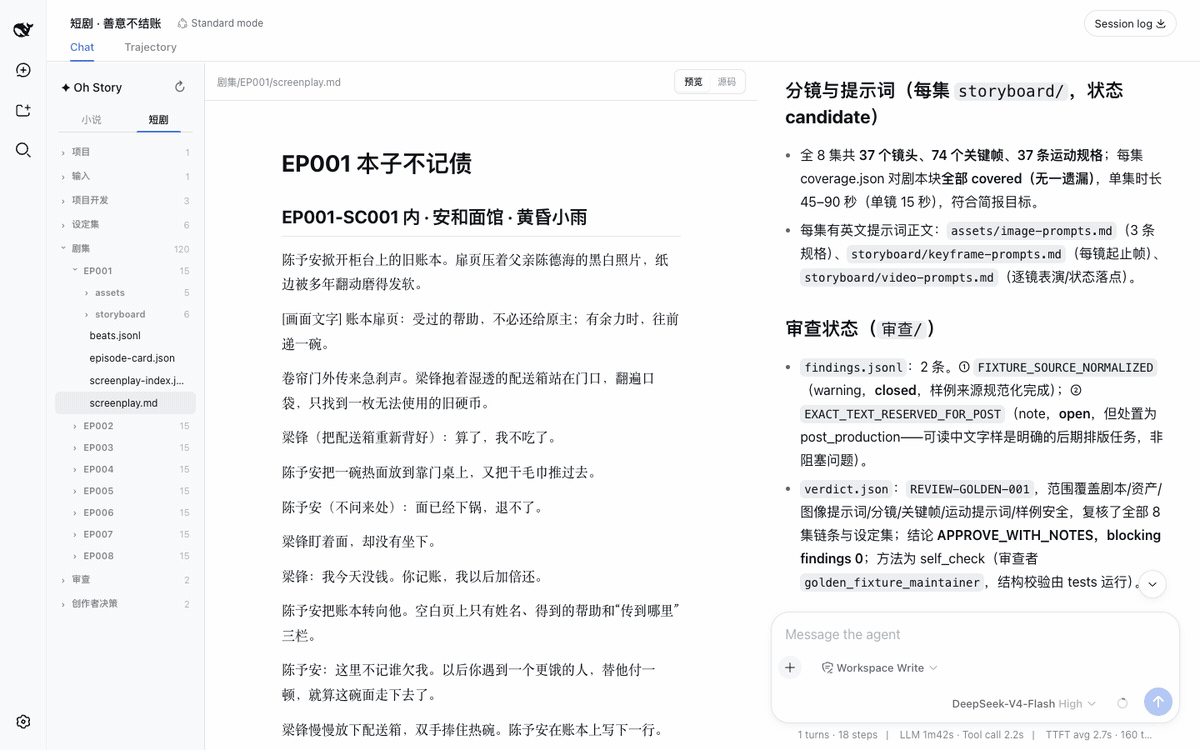1200x750 pixels.
Task: Select the 小说 tab
Action: (92, 119)
